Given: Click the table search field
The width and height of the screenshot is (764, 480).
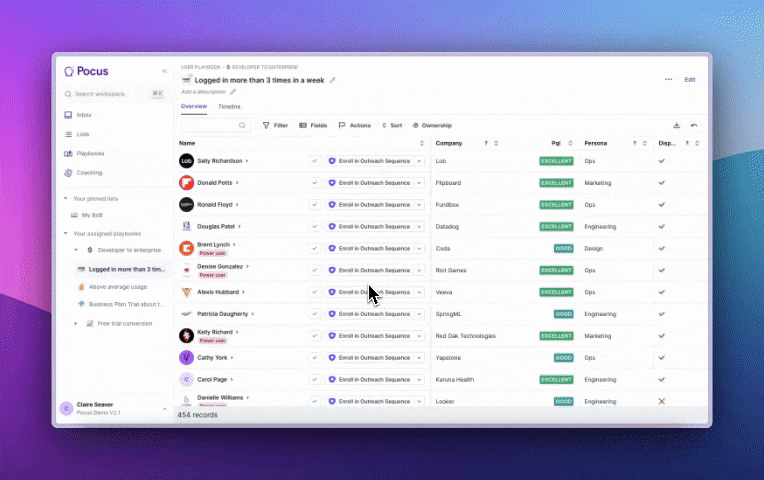Looking at the screenshot, I should point(216,125).
